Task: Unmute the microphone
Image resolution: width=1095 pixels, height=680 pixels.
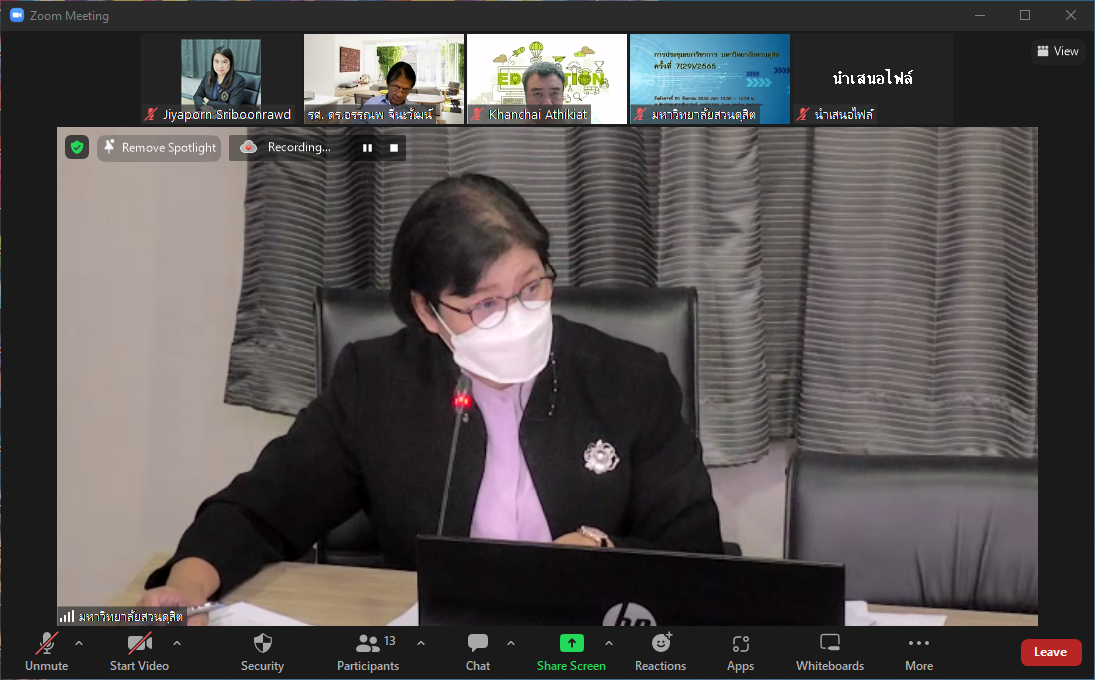Action: tap(47, 651)
